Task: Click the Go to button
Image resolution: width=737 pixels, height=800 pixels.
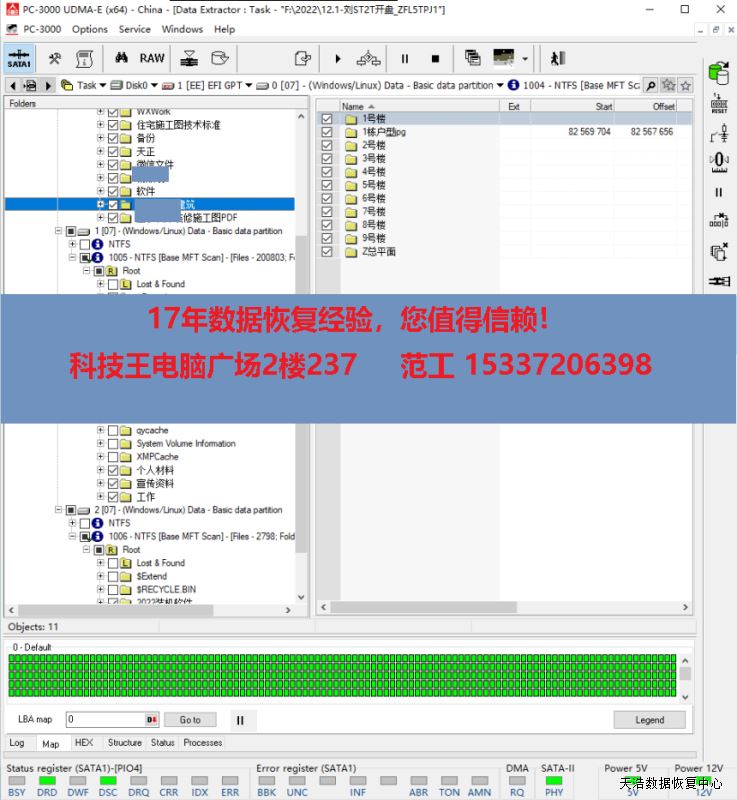Action: click(190, 719)
